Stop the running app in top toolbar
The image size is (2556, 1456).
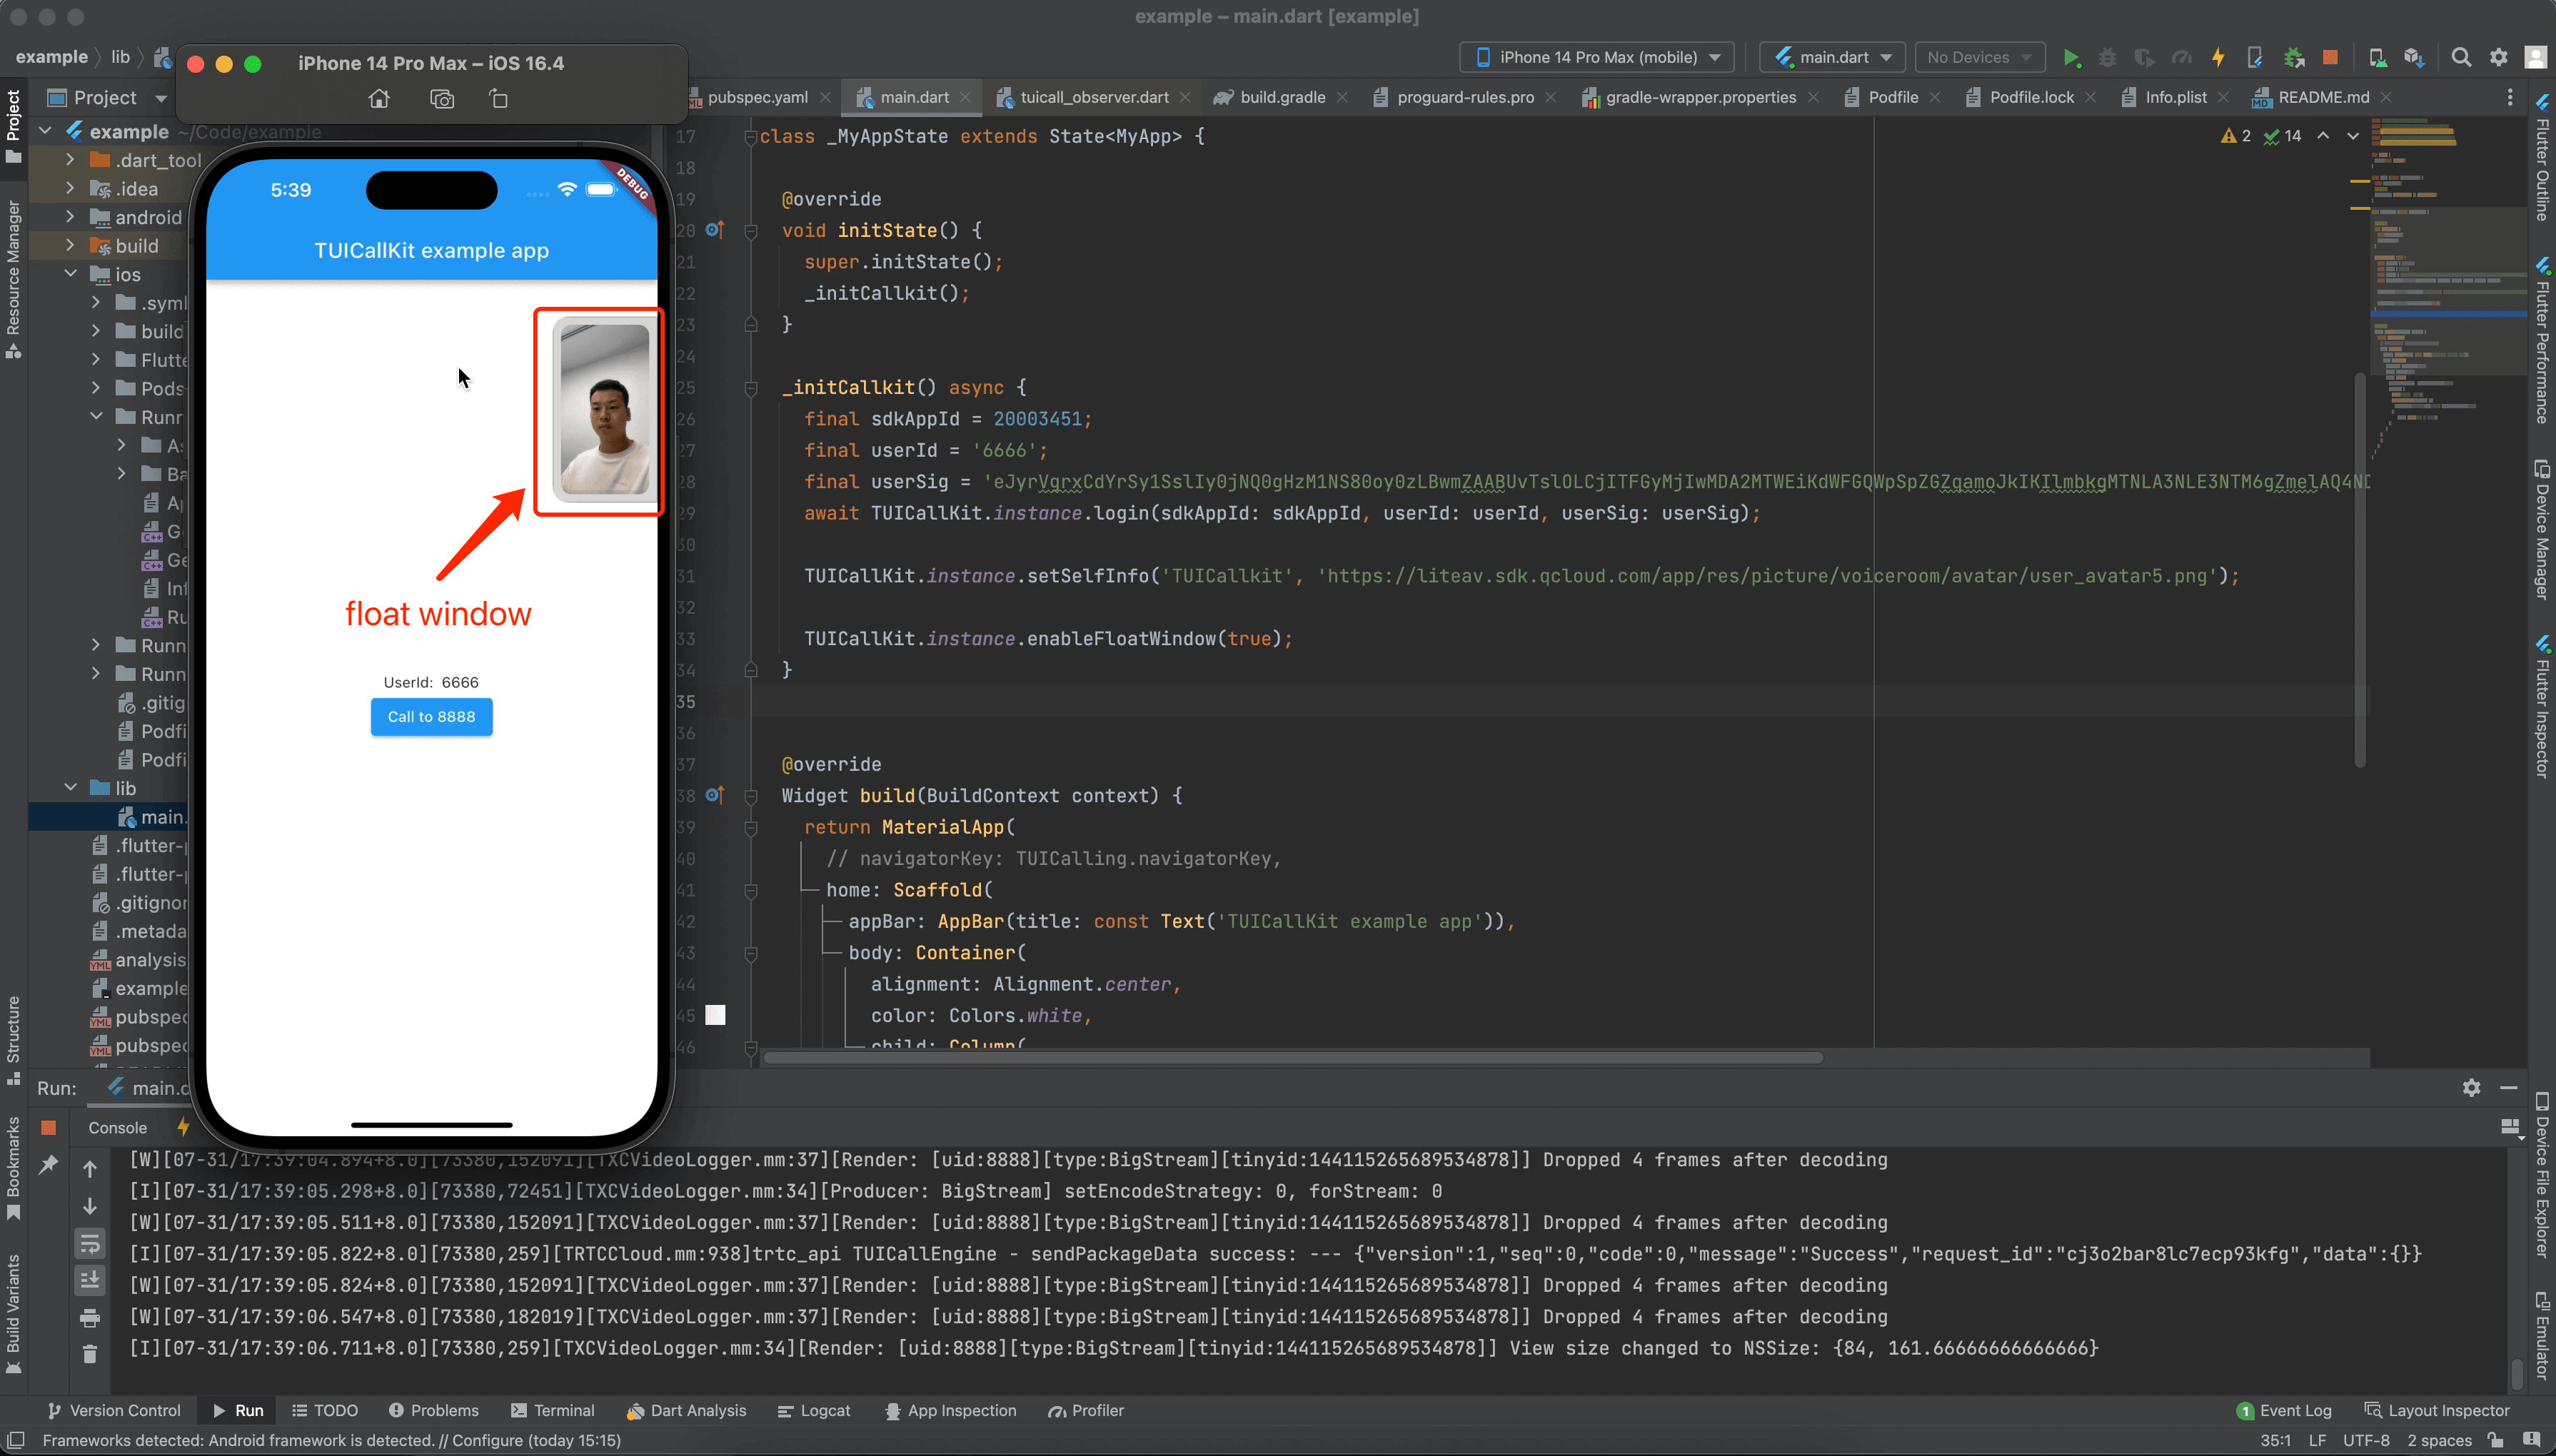point(2330,58)
